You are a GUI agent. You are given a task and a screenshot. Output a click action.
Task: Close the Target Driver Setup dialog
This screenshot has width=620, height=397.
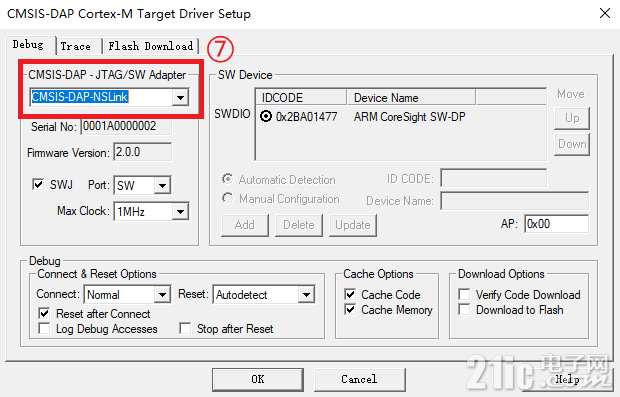[605, 13]
